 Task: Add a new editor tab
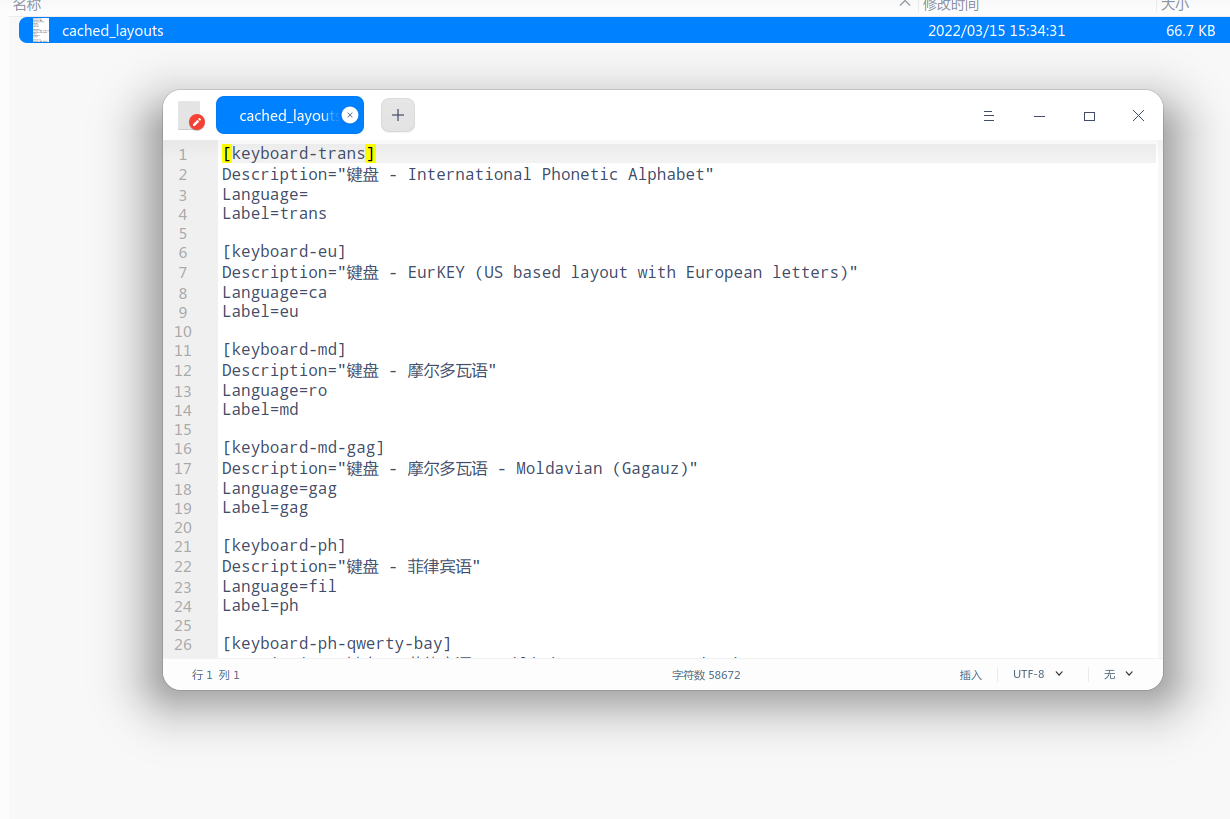(398, 115)
